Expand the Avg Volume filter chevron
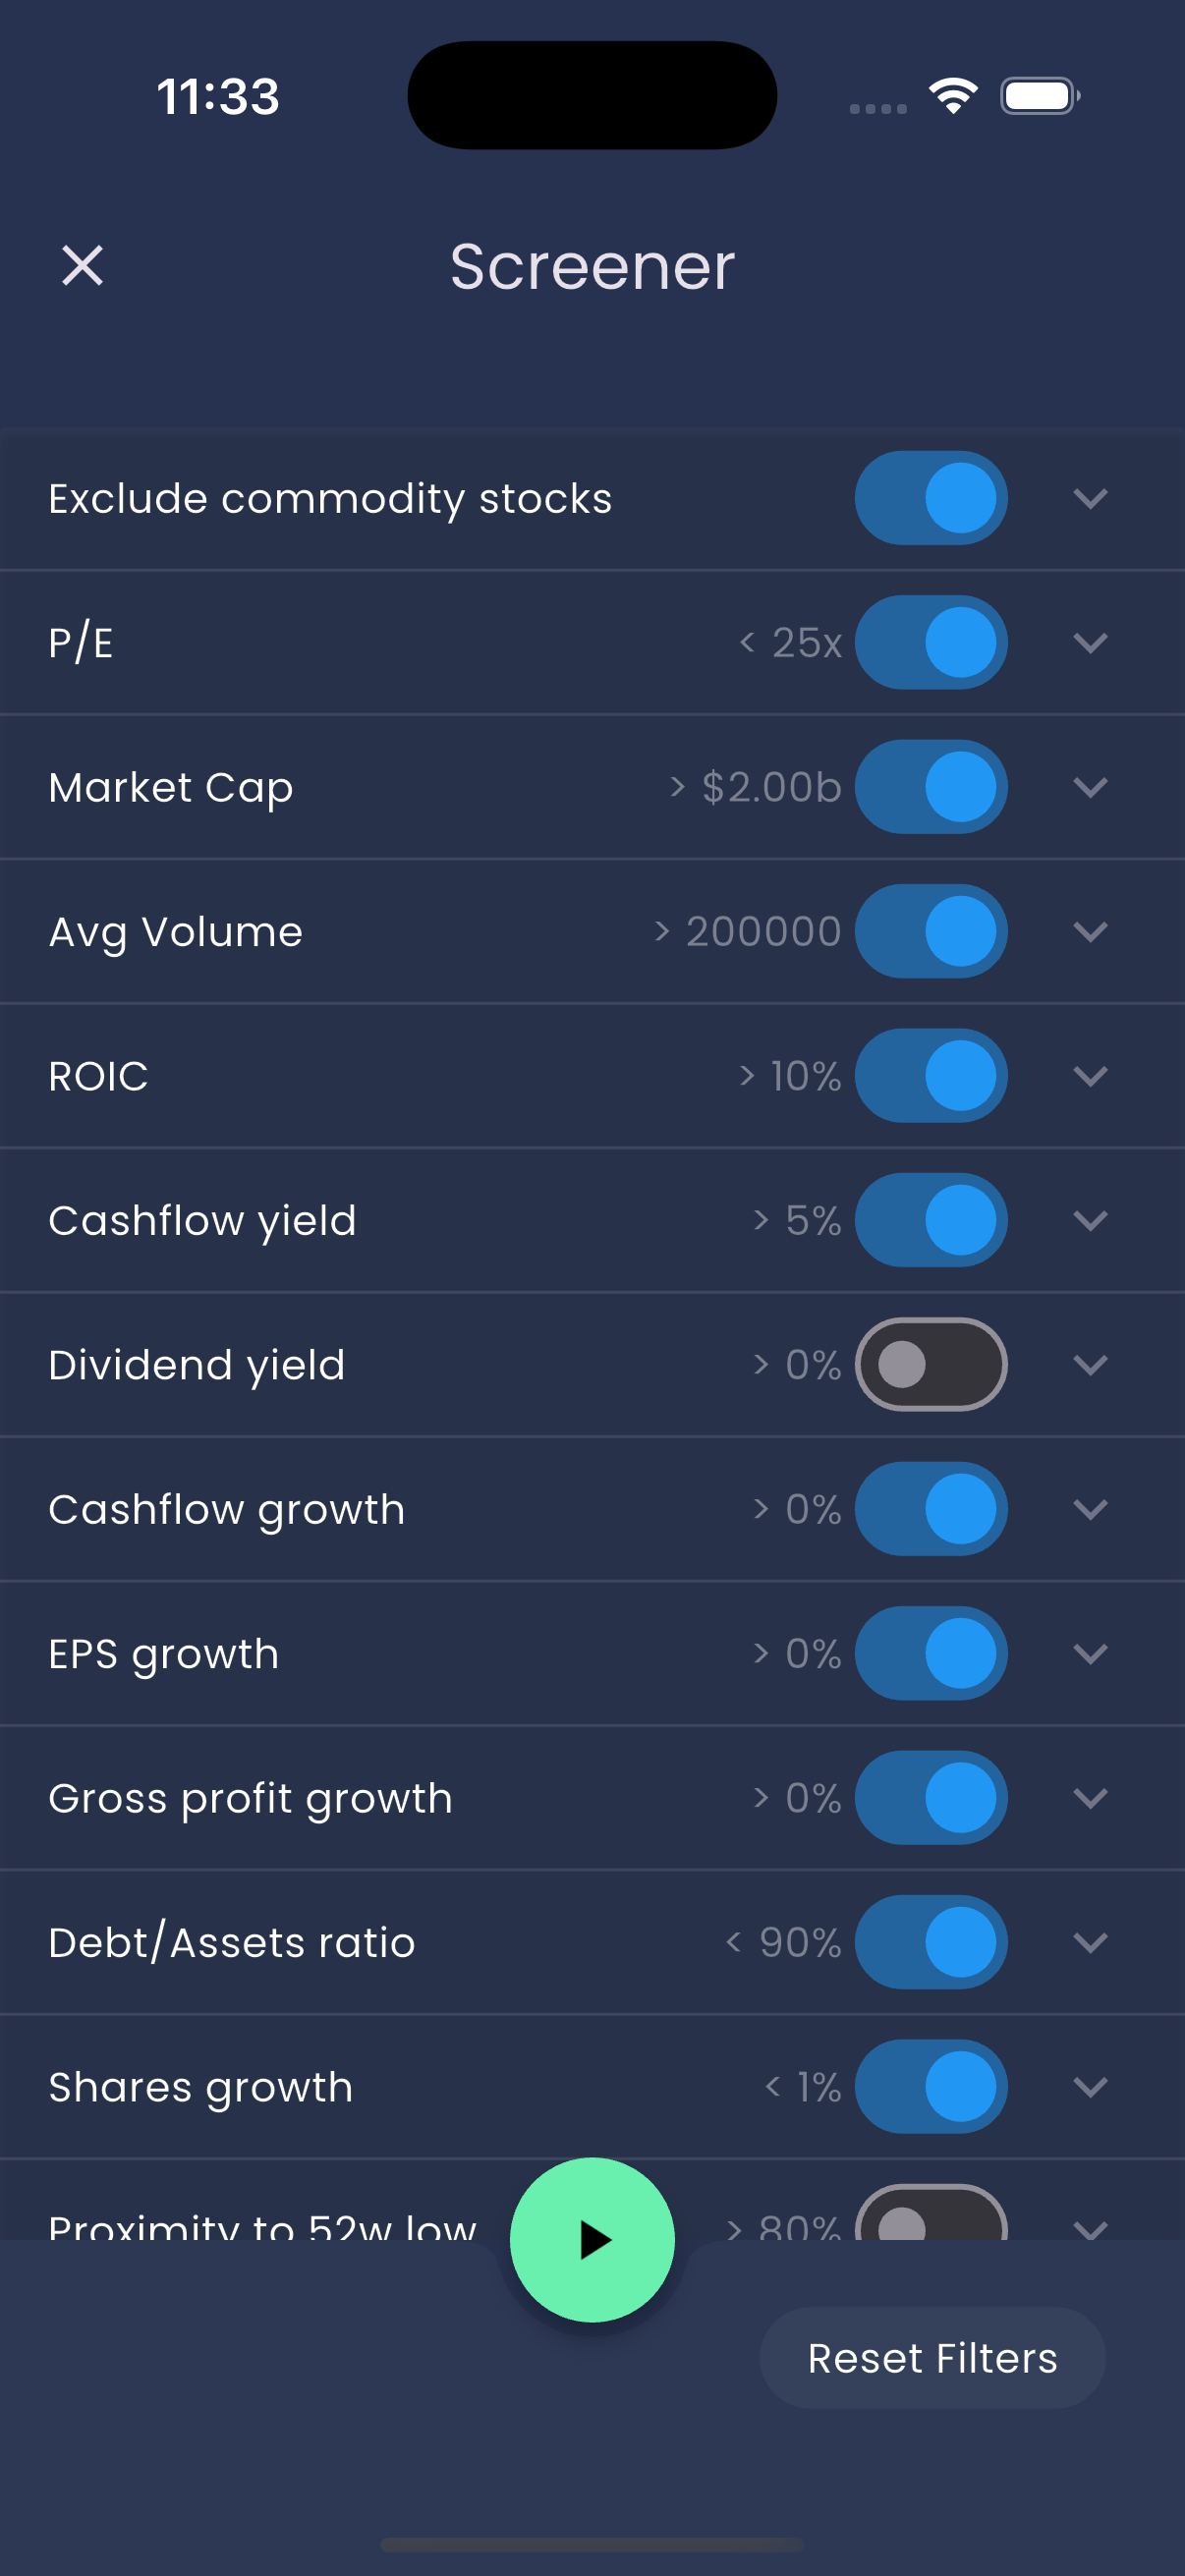Viewport: 1185px width, 2576px height. tap(1089, 931)
